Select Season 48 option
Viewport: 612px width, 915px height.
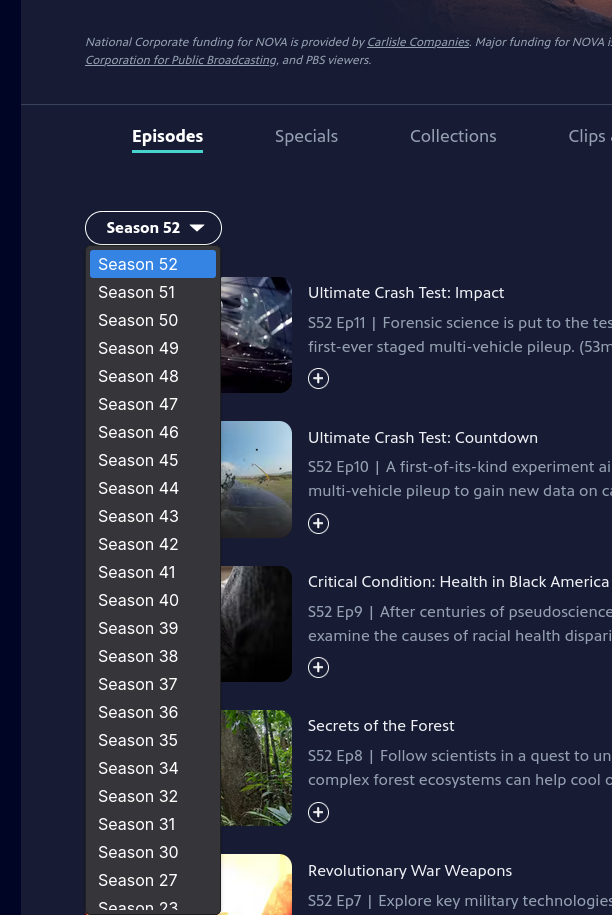point(153,376)
